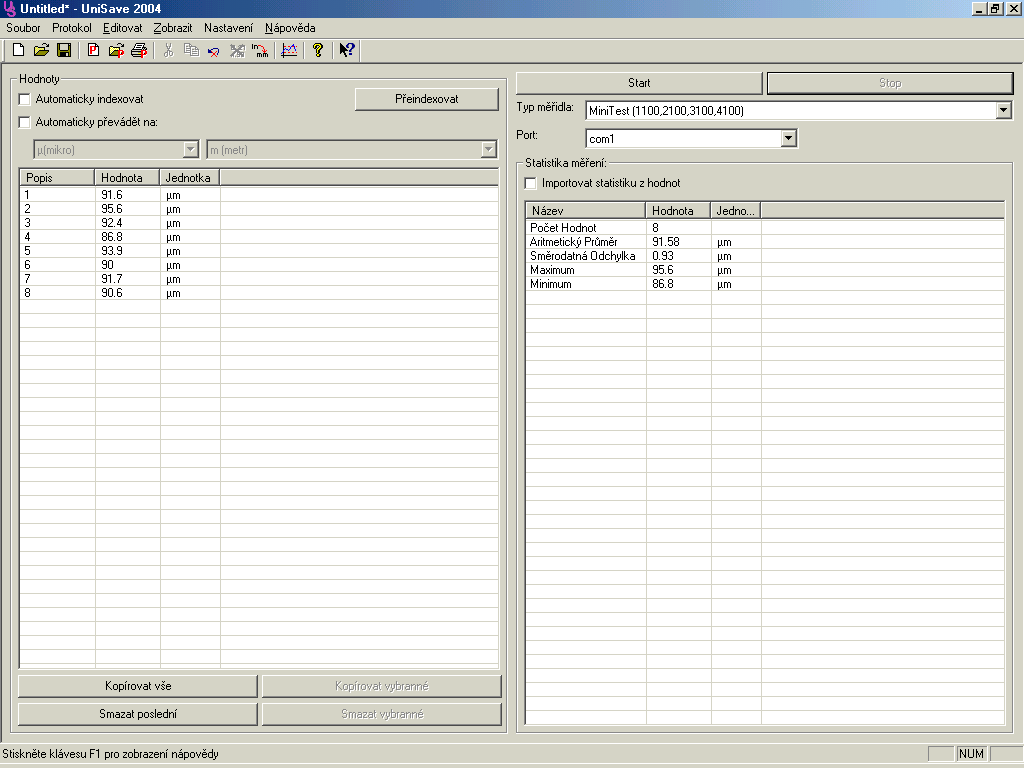Click the new protocol icon (page with red P)
The height and width of the screenshot is (768, 1024).
pos(93,50)
